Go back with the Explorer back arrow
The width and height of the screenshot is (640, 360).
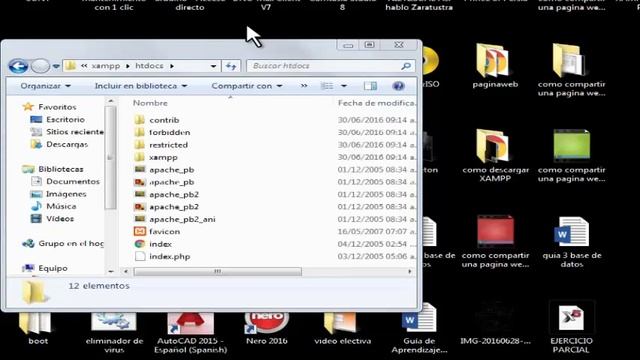18,66
